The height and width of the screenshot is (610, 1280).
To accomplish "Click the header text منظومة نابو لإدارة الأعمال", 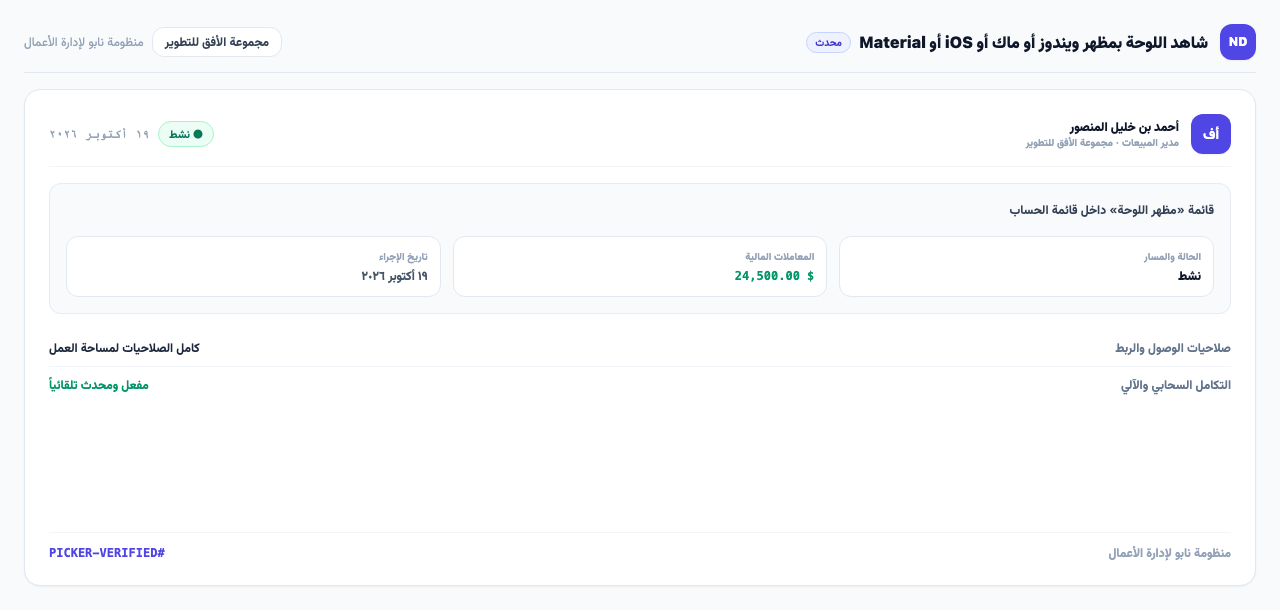I will [x=84, y=42].
